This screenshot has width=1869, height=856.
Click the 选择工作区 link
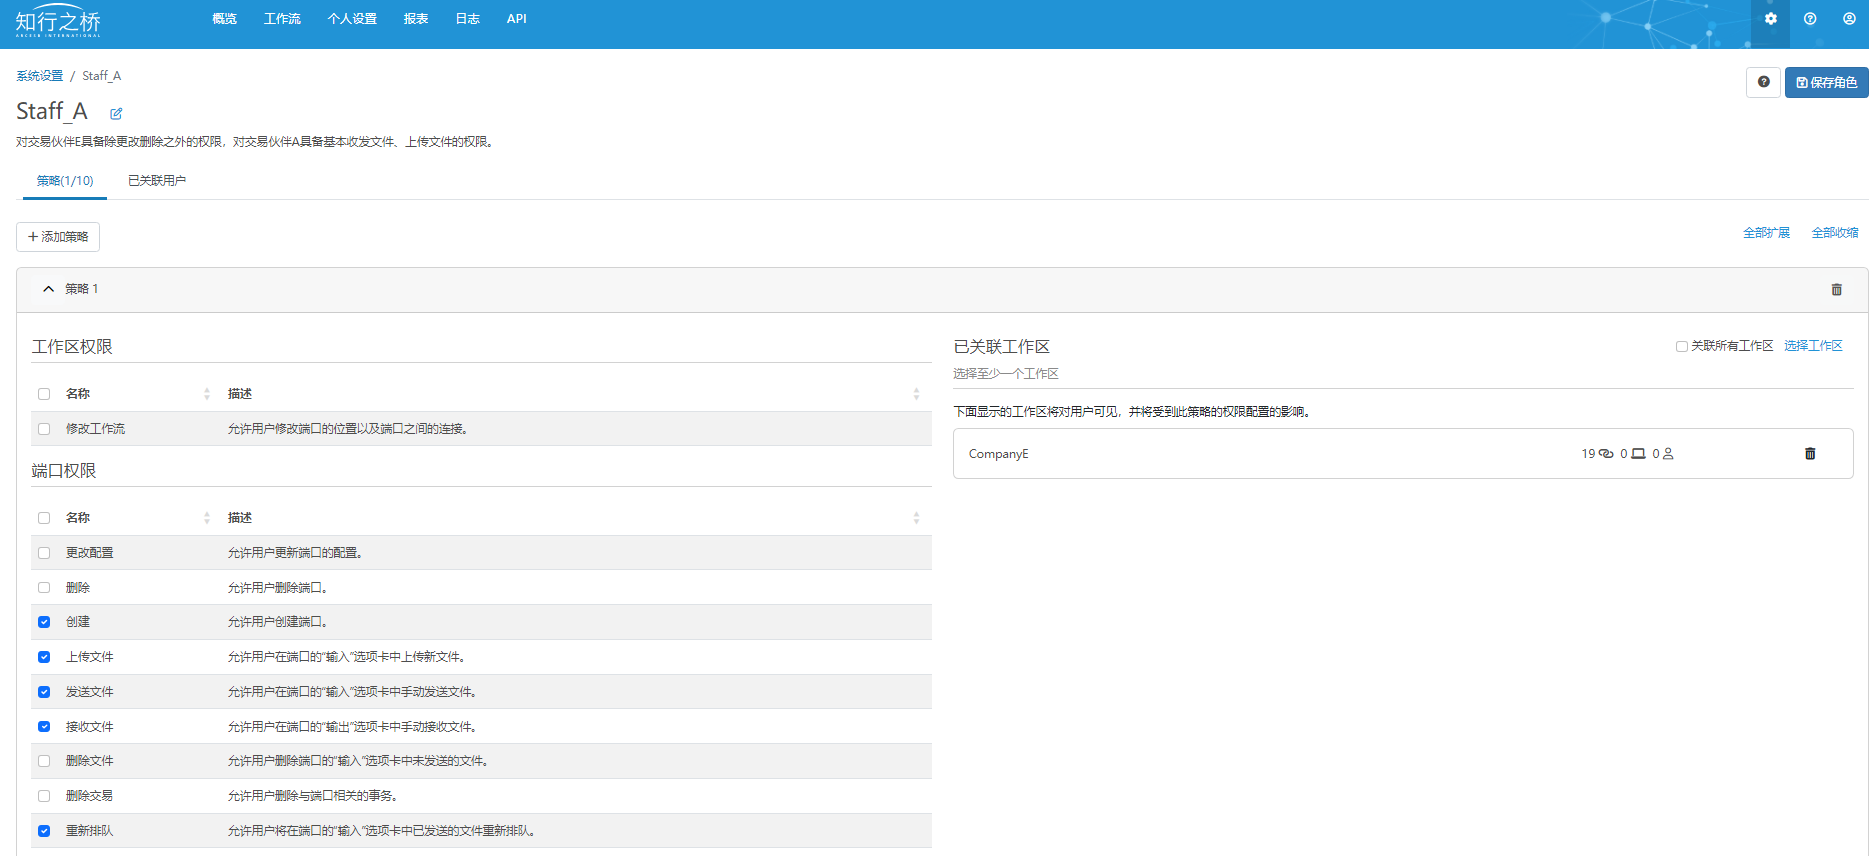(1813, 346)
